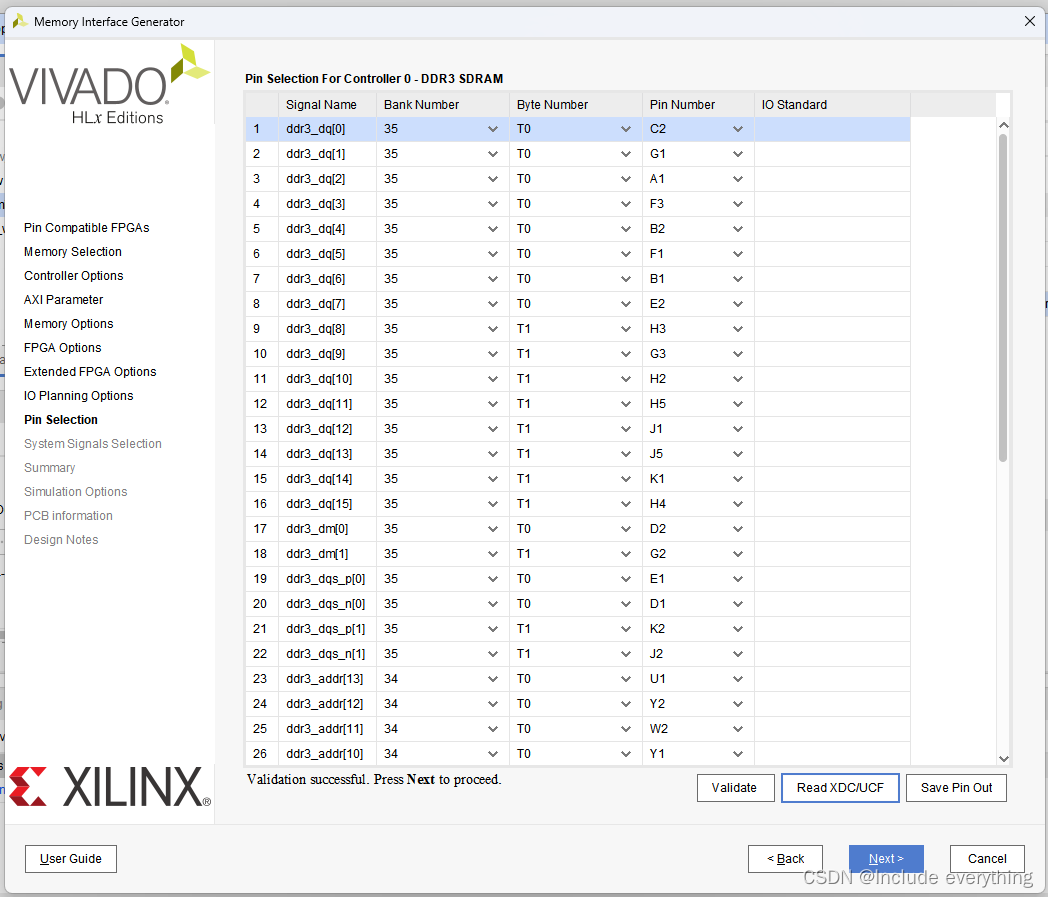This screenshot has width=1048, height=897.
Task: Click pin value W2 for ddr3_addr[11]
Action: pyautogui.click(x=658, y=729)
